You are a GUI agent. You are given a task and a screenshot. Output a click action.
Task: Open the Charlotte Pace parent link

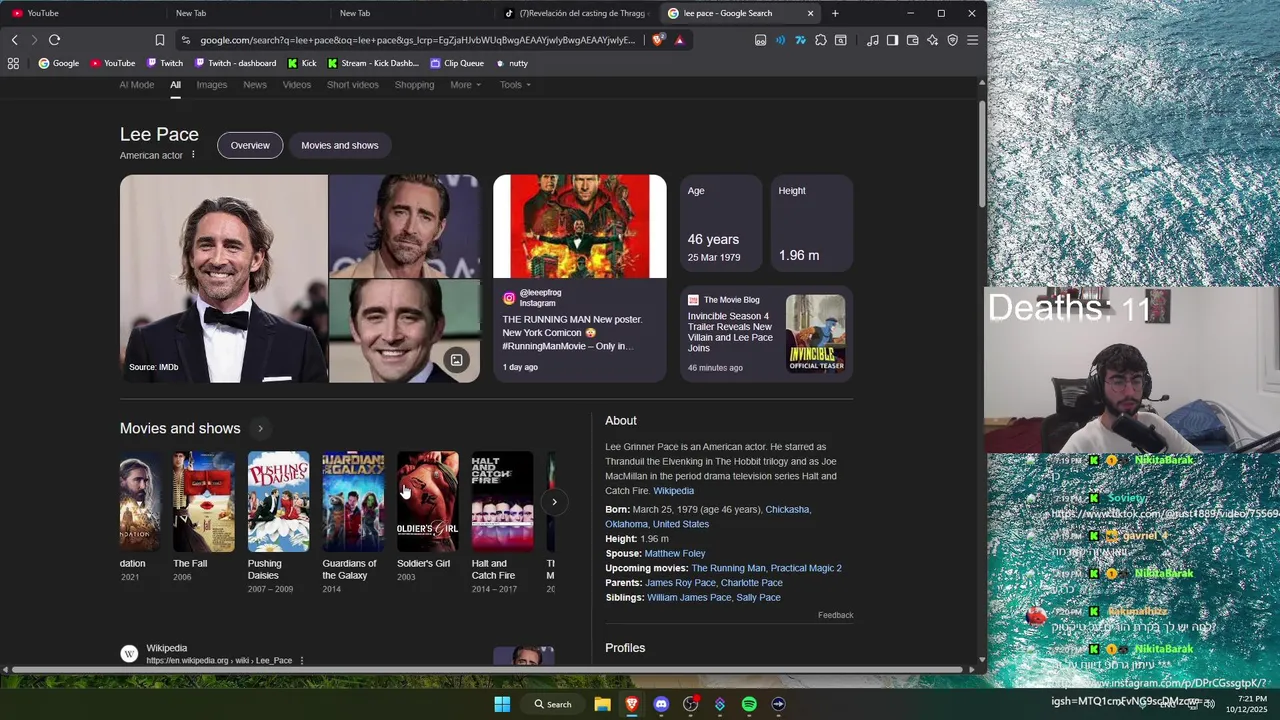click(752, 583)
